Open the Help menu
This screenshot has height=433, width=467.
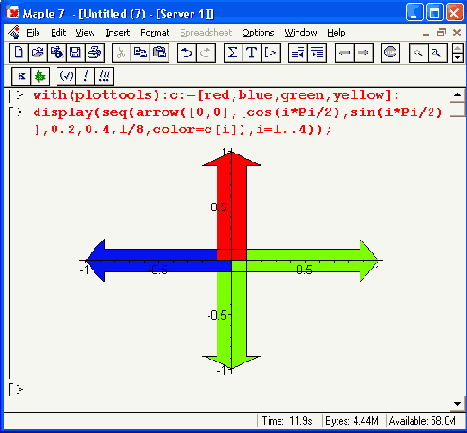click(x=336, y=33)
